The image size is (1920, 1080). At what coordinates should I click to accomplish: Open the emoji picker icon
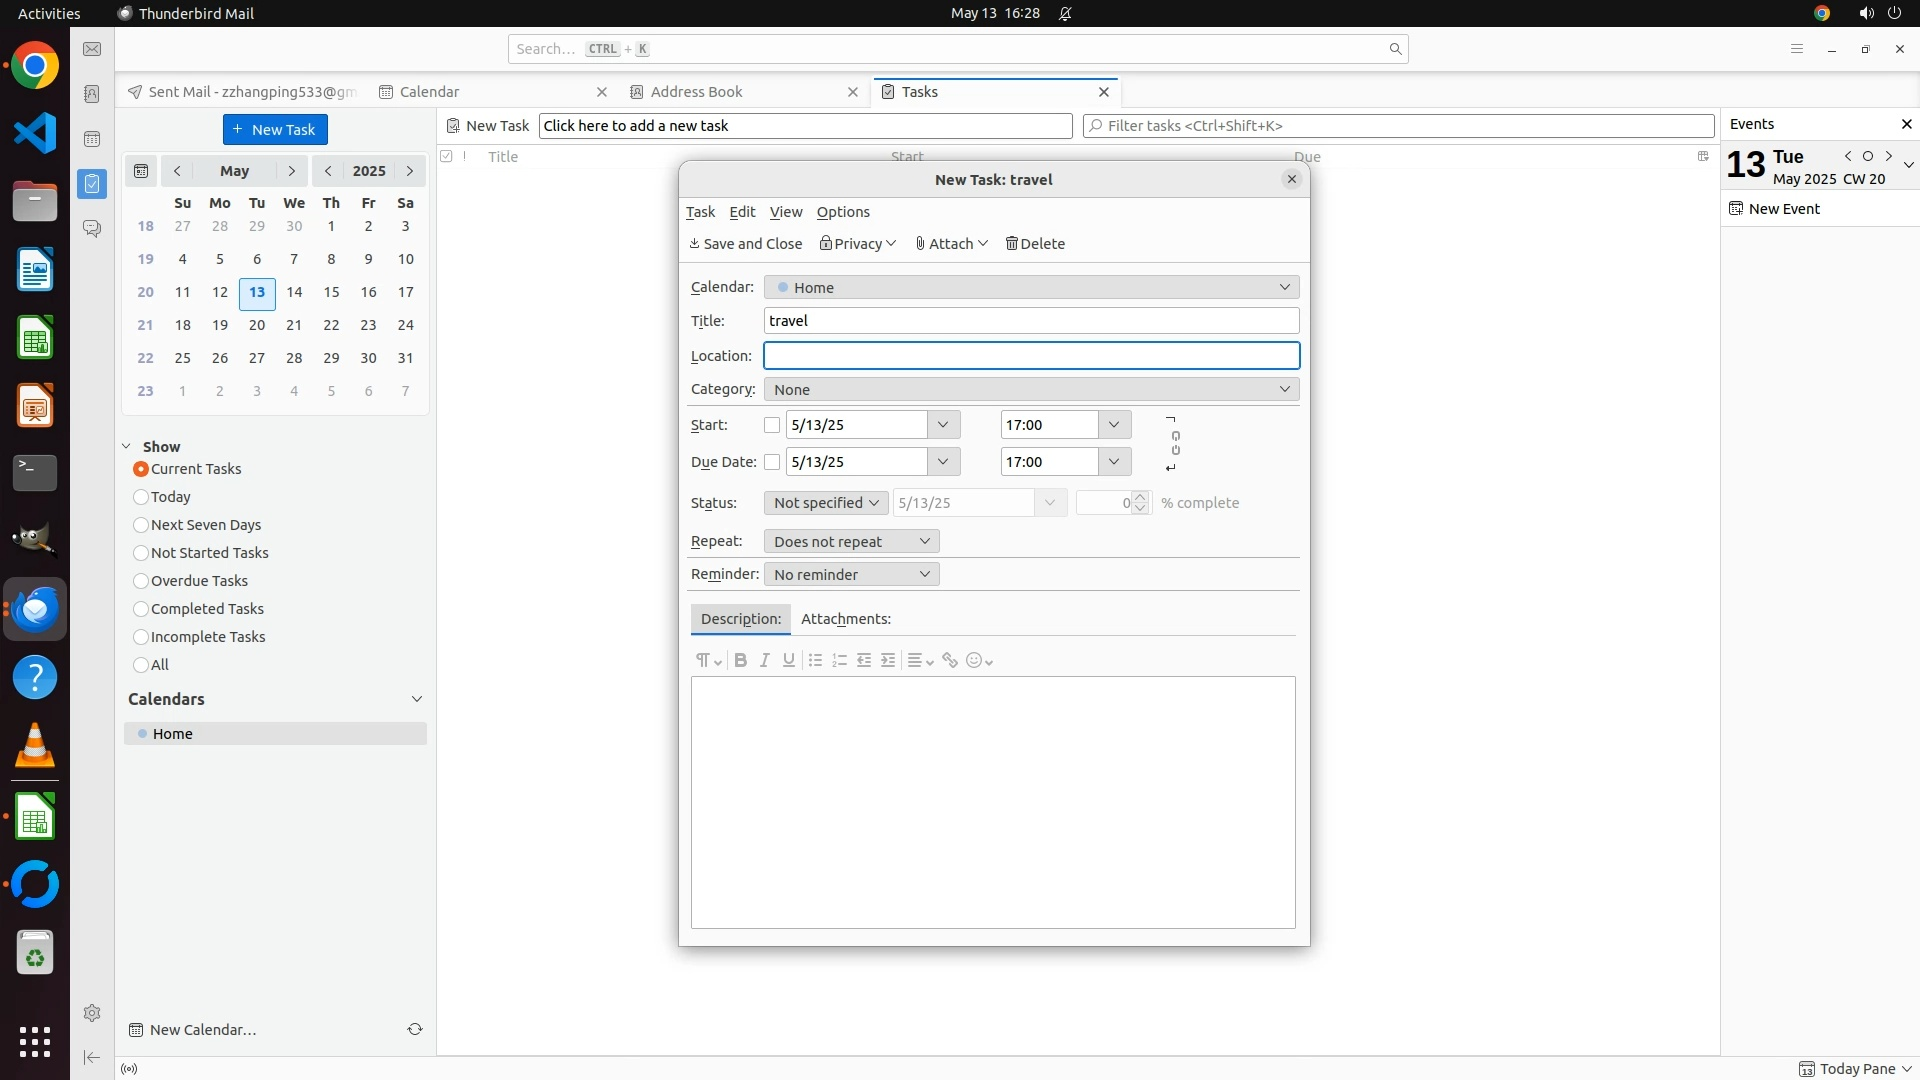click(x=979, y=660)
